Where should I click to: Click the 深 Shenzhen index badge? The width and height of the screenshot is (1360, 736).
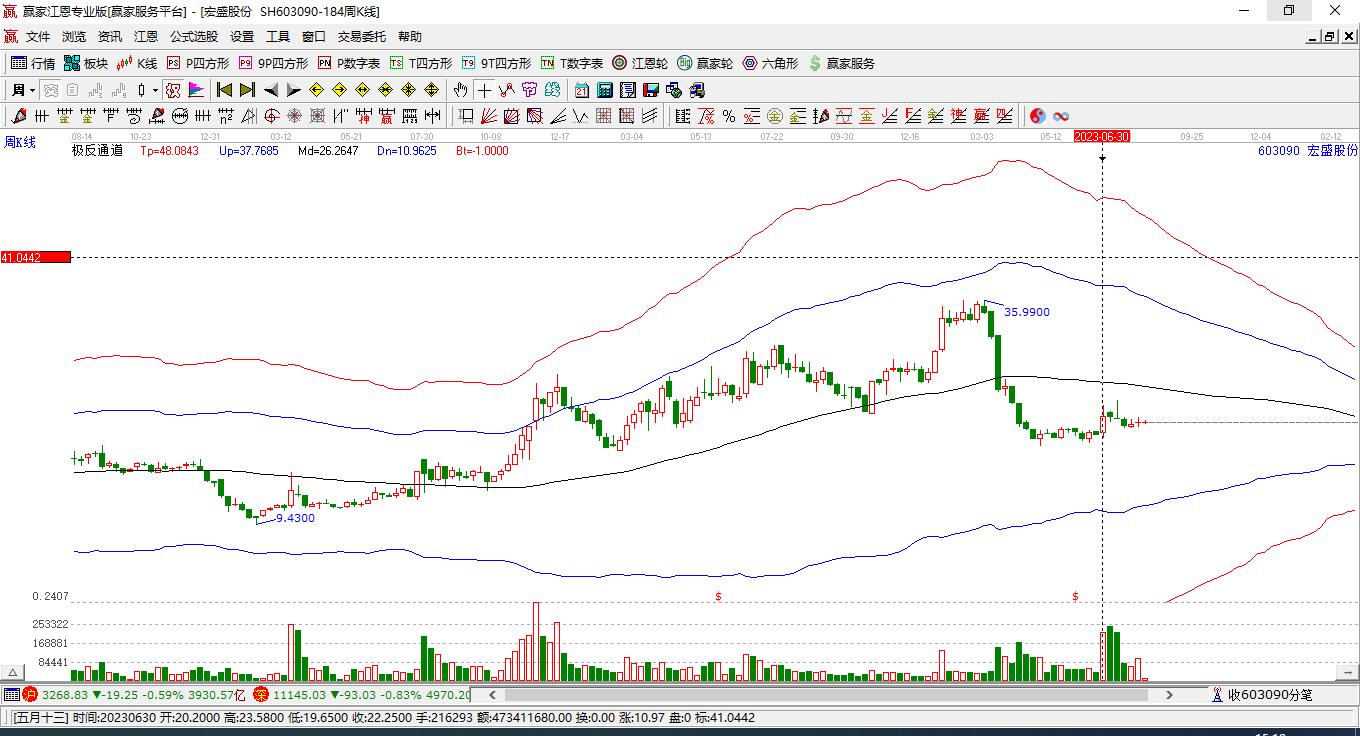coord(261,694)
